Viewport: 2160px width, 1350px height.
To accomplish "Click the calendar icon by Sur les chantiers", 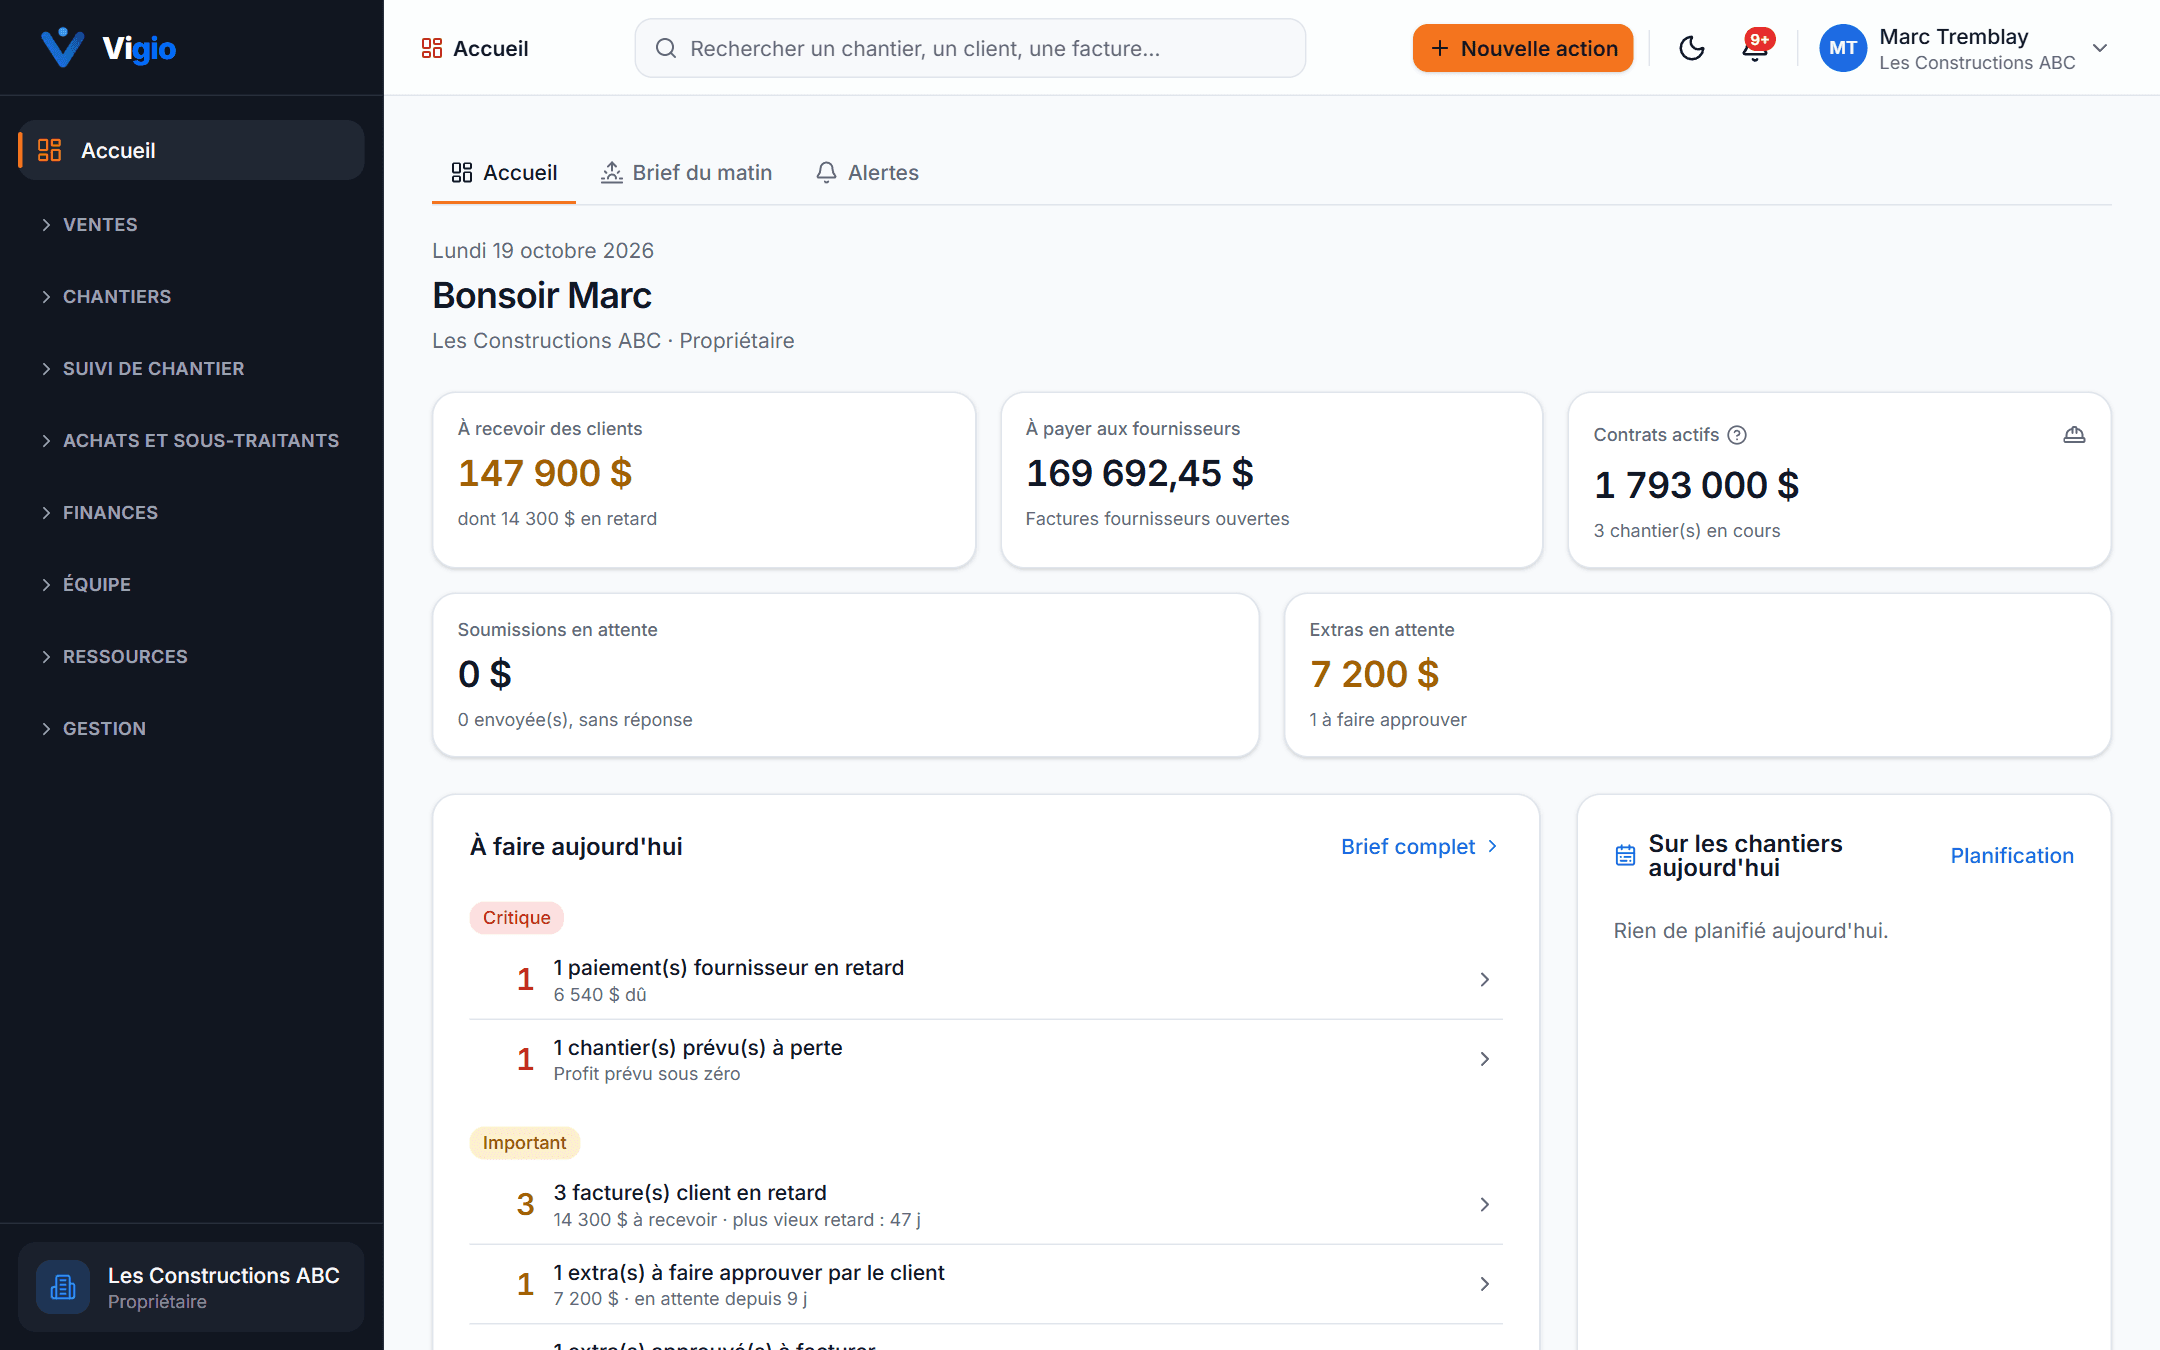I will click(1625, 856).
